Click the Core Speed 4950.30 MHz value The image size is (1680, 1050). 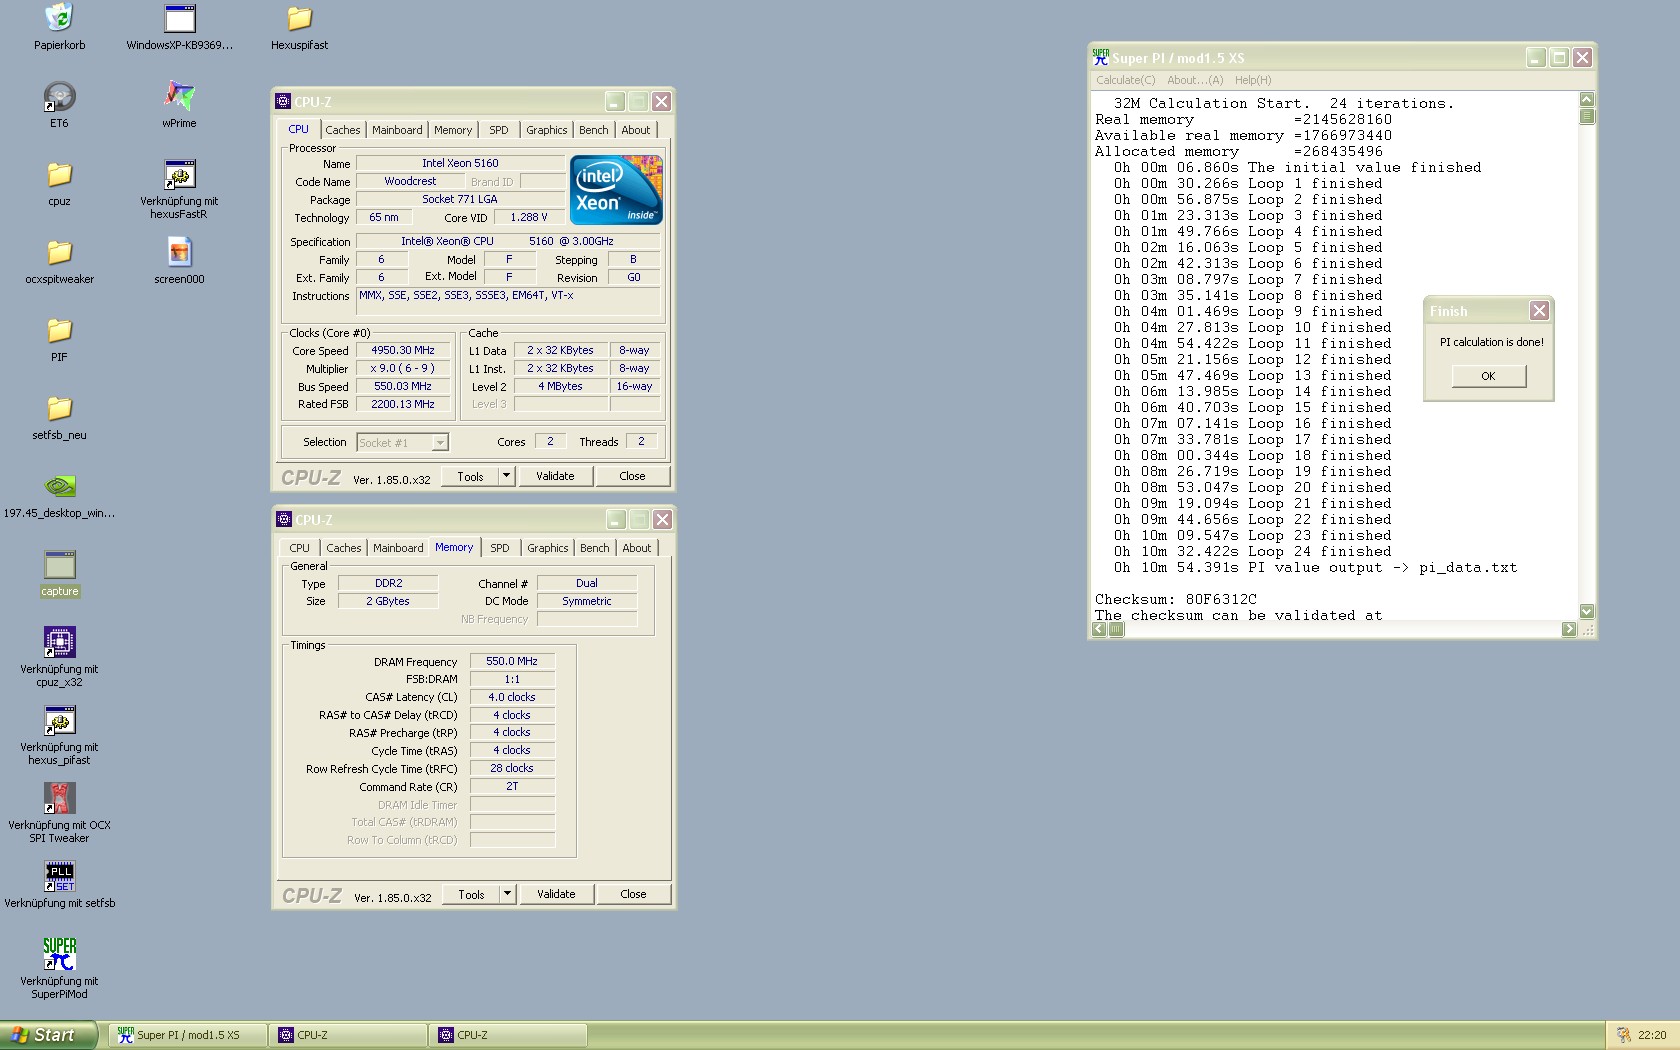click(x=403, y=350)
